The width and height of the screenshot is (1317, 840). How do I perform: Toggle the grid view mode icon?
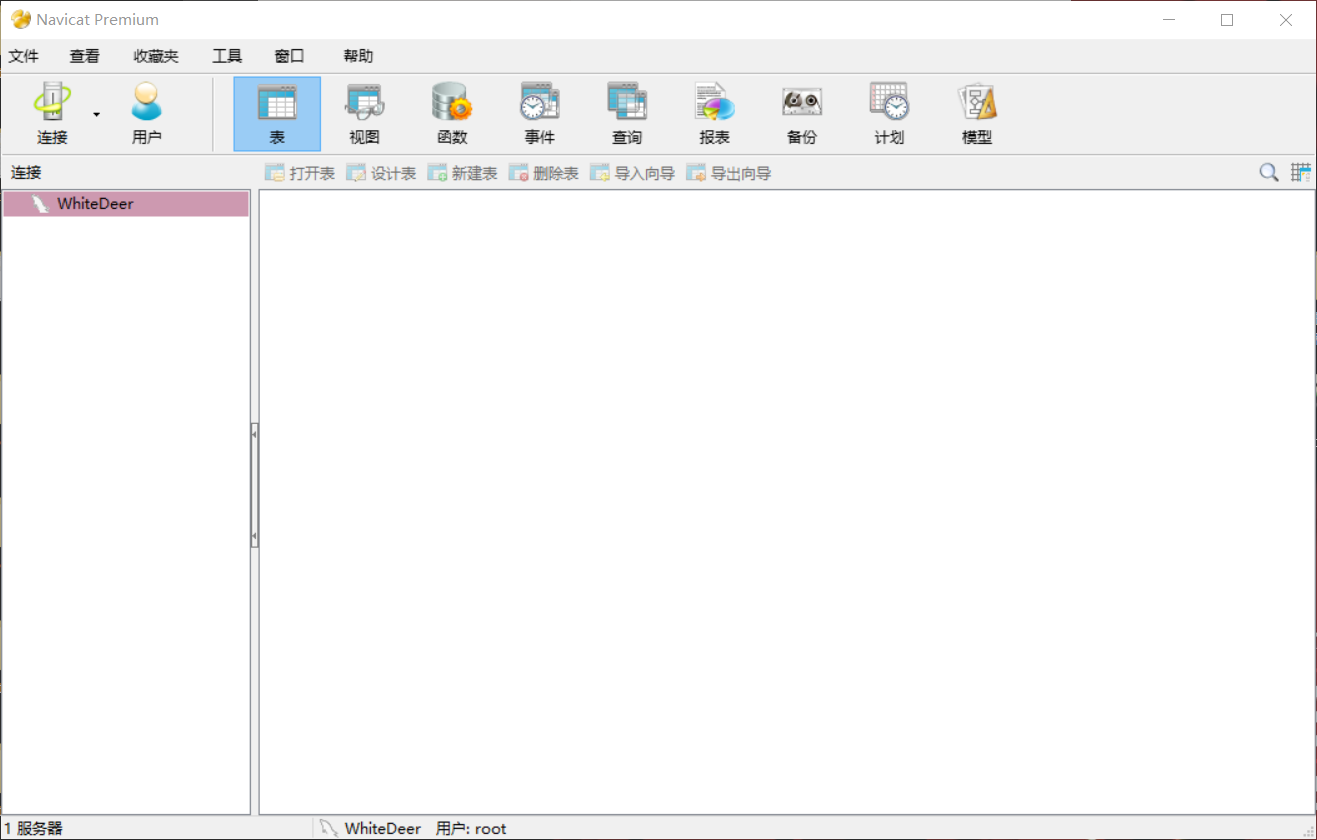point(1300,173)
